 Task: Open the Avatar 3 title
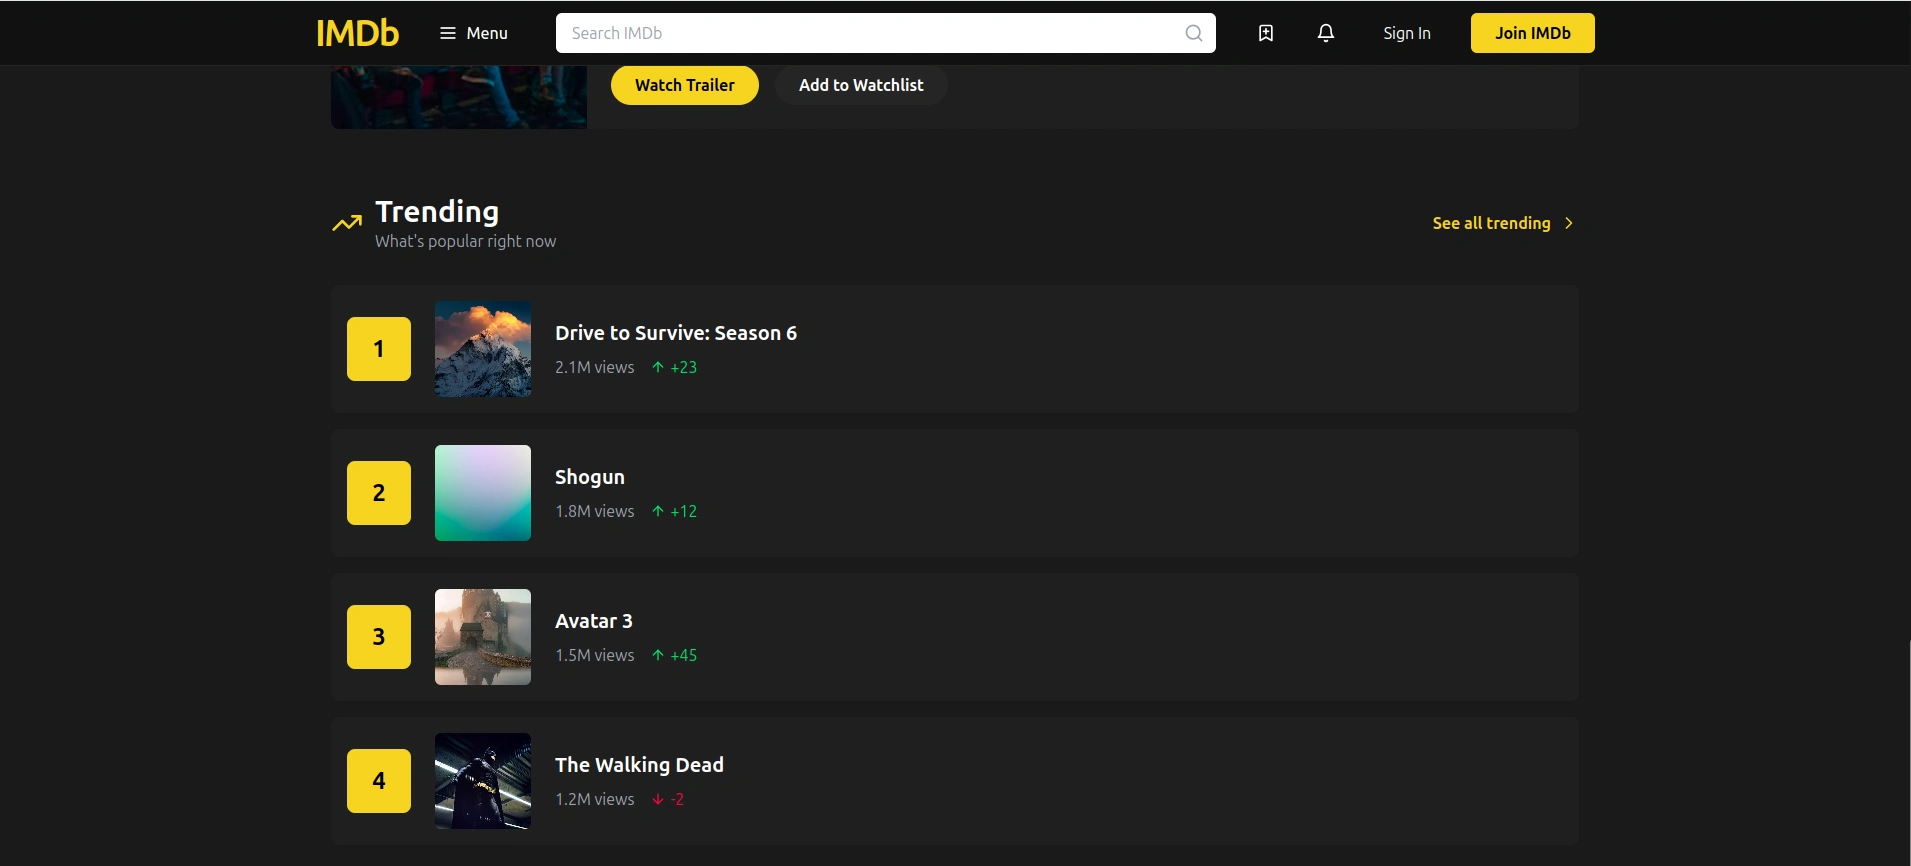594,621
